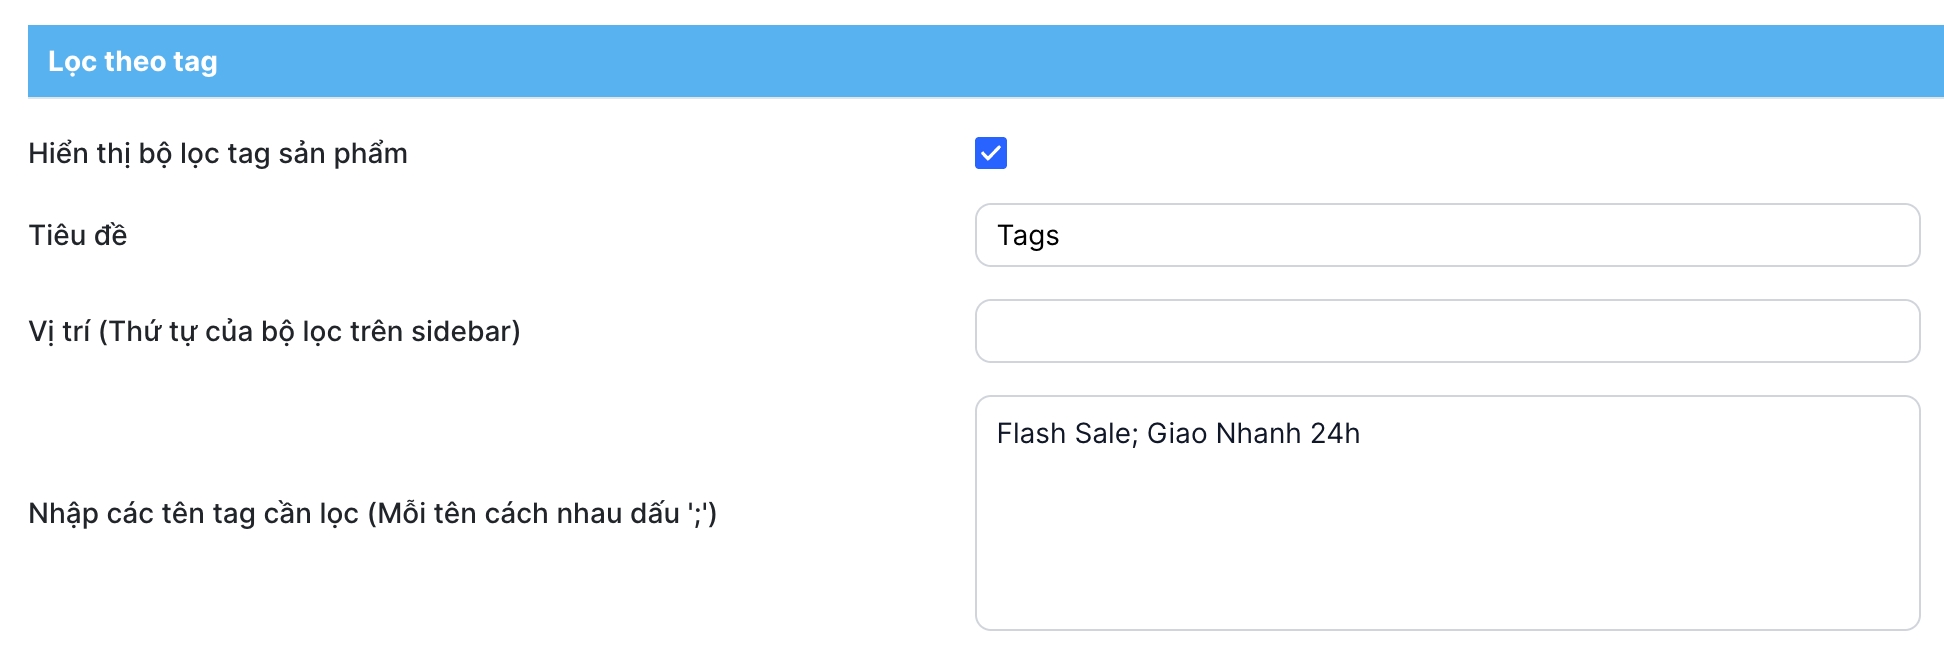1944x656 pixels.
Task: Click the word "theo" in the section header
Action: (135, 62)
